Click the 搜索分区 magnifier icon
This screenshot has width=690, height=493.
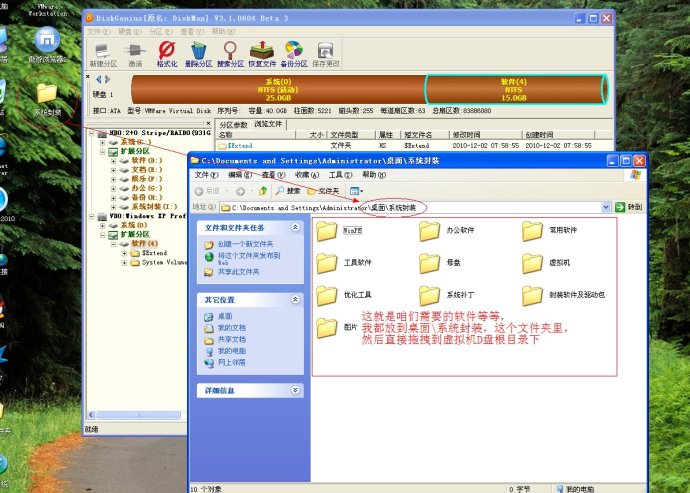click(x=230, y=54)
